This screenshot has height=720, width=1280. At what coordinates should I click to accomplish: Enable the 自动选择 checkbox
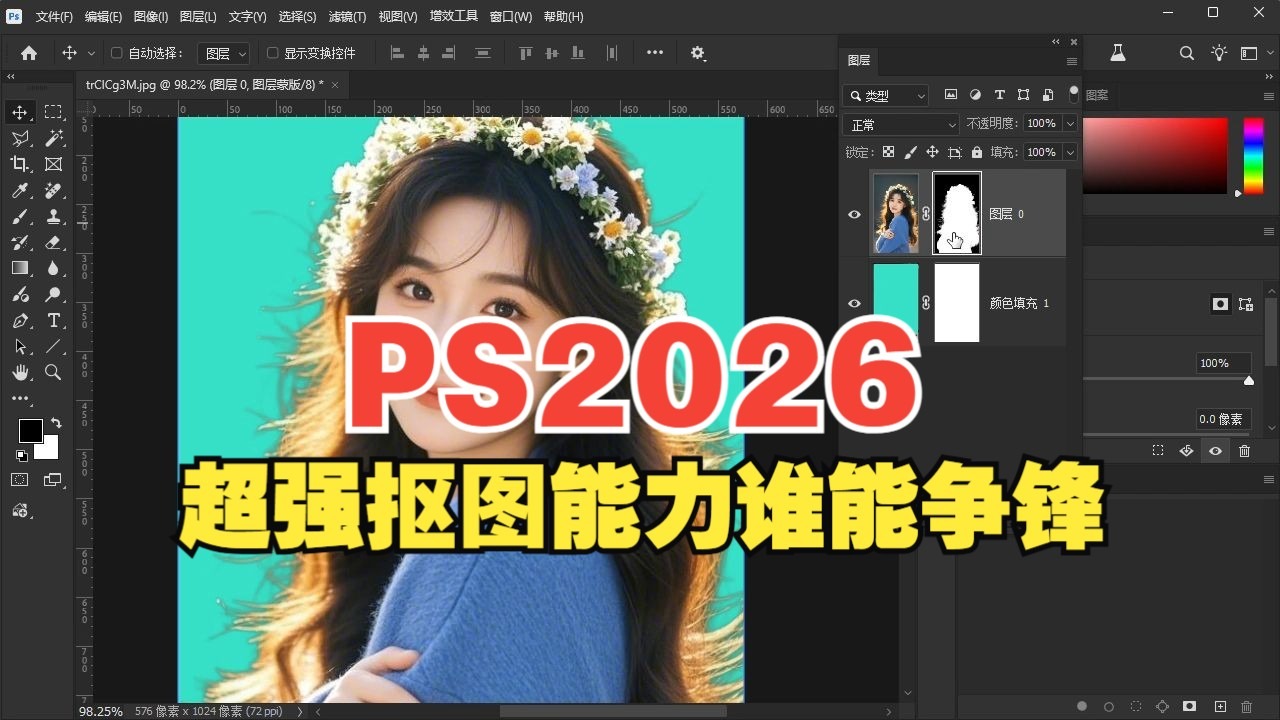(x=116, y=52)
